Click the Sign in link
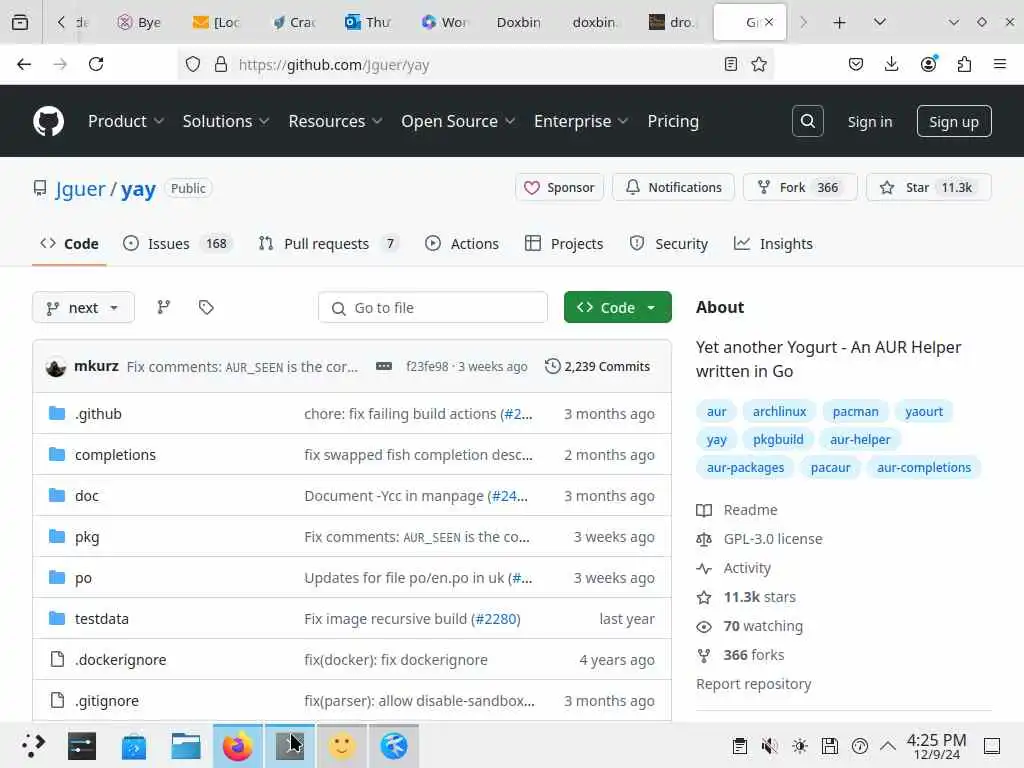This screenshot has width=1024, height=768. (870, 121)
